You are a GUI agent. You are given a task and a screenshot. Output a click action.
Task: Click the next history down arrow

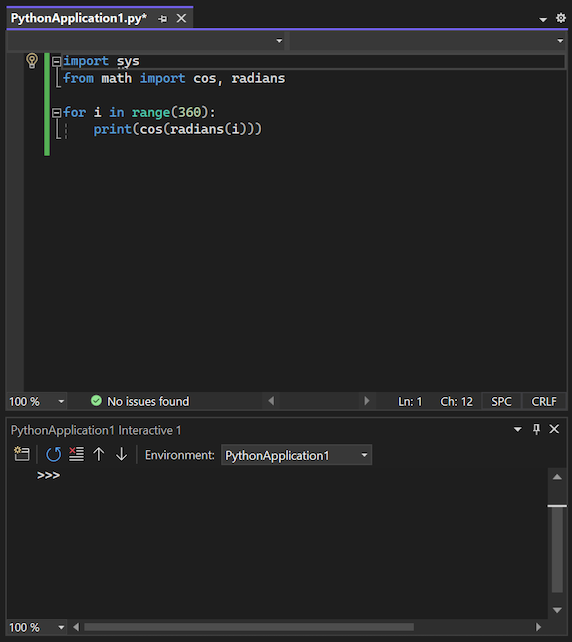point(122,454)
